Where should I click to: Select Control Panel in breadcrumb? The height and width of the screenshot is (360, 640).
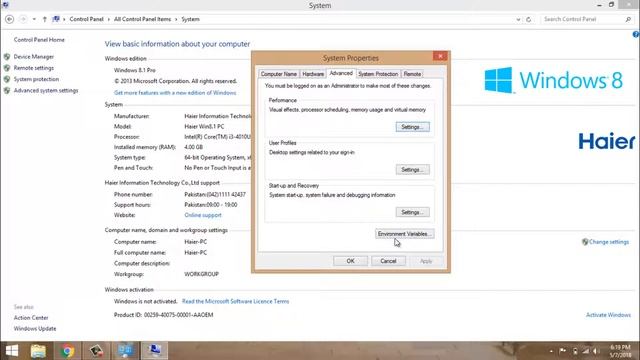click(87, 19)
